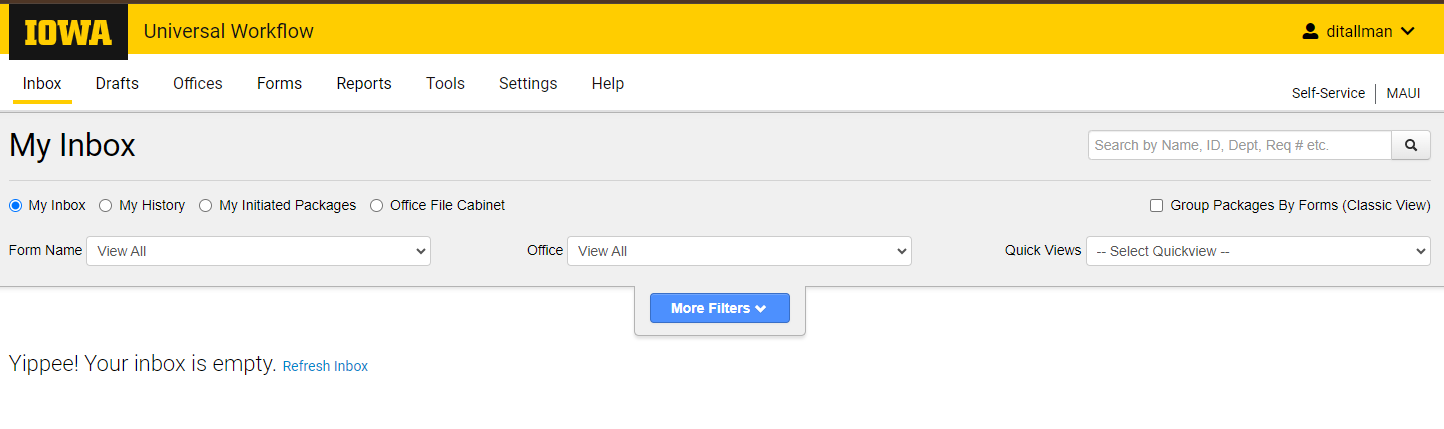Switch to the Reports tab
Image resolution: width=1444 pixels, height=429 pixels.
click(363, 84)
